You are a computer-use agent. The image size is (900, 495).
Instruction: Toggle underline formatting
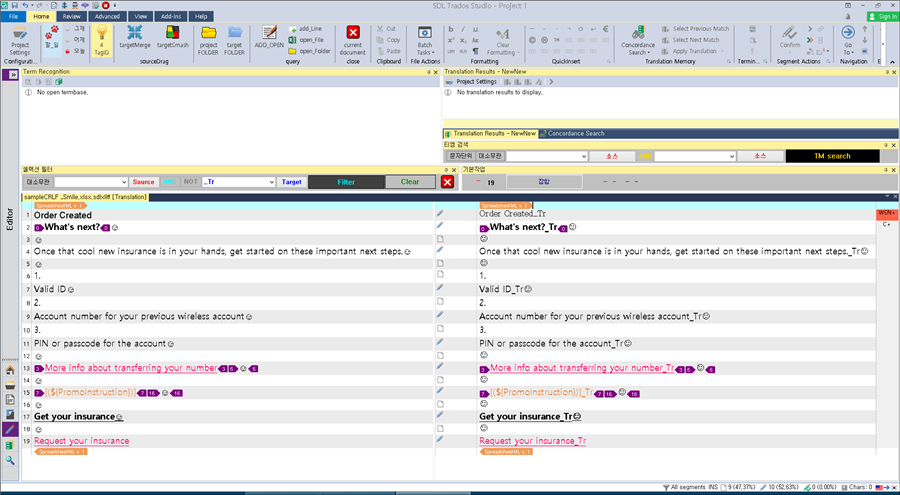click(475, 29)
